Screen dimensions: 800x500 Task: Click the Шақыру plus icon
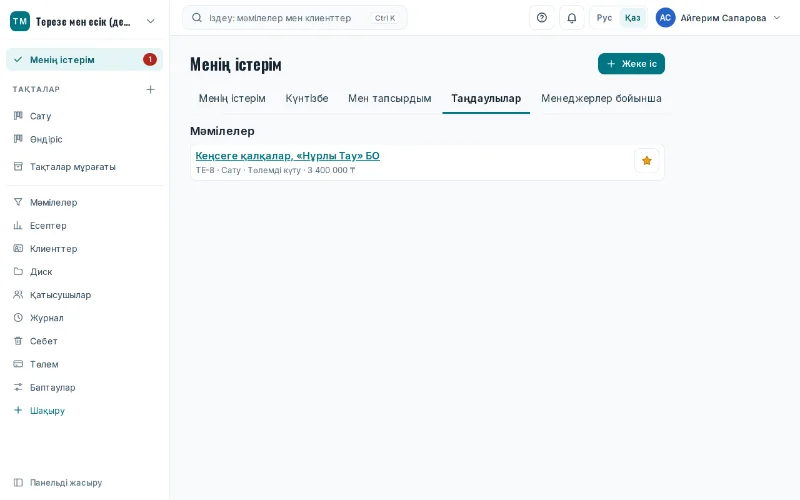[x=18, y=410]
